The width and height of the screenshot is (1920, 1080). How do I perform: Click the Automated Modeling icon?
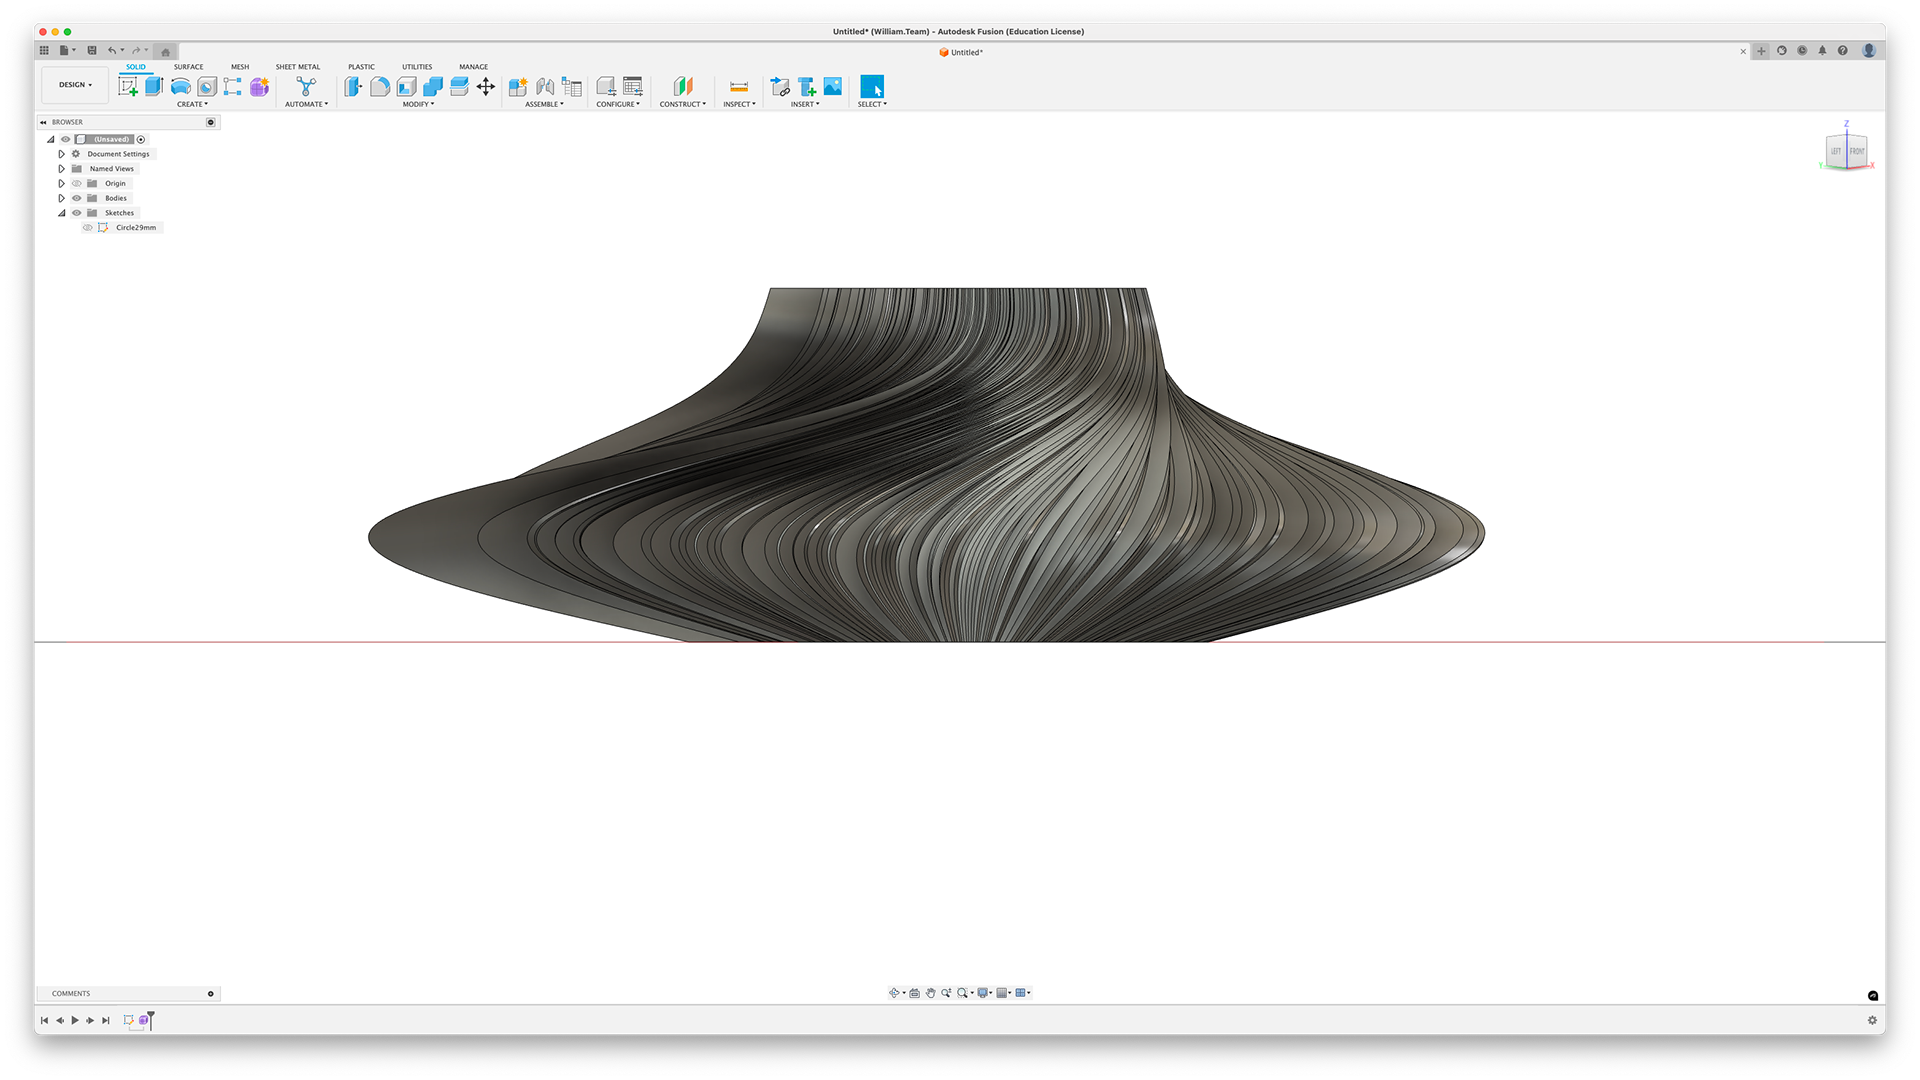(306, 87)
